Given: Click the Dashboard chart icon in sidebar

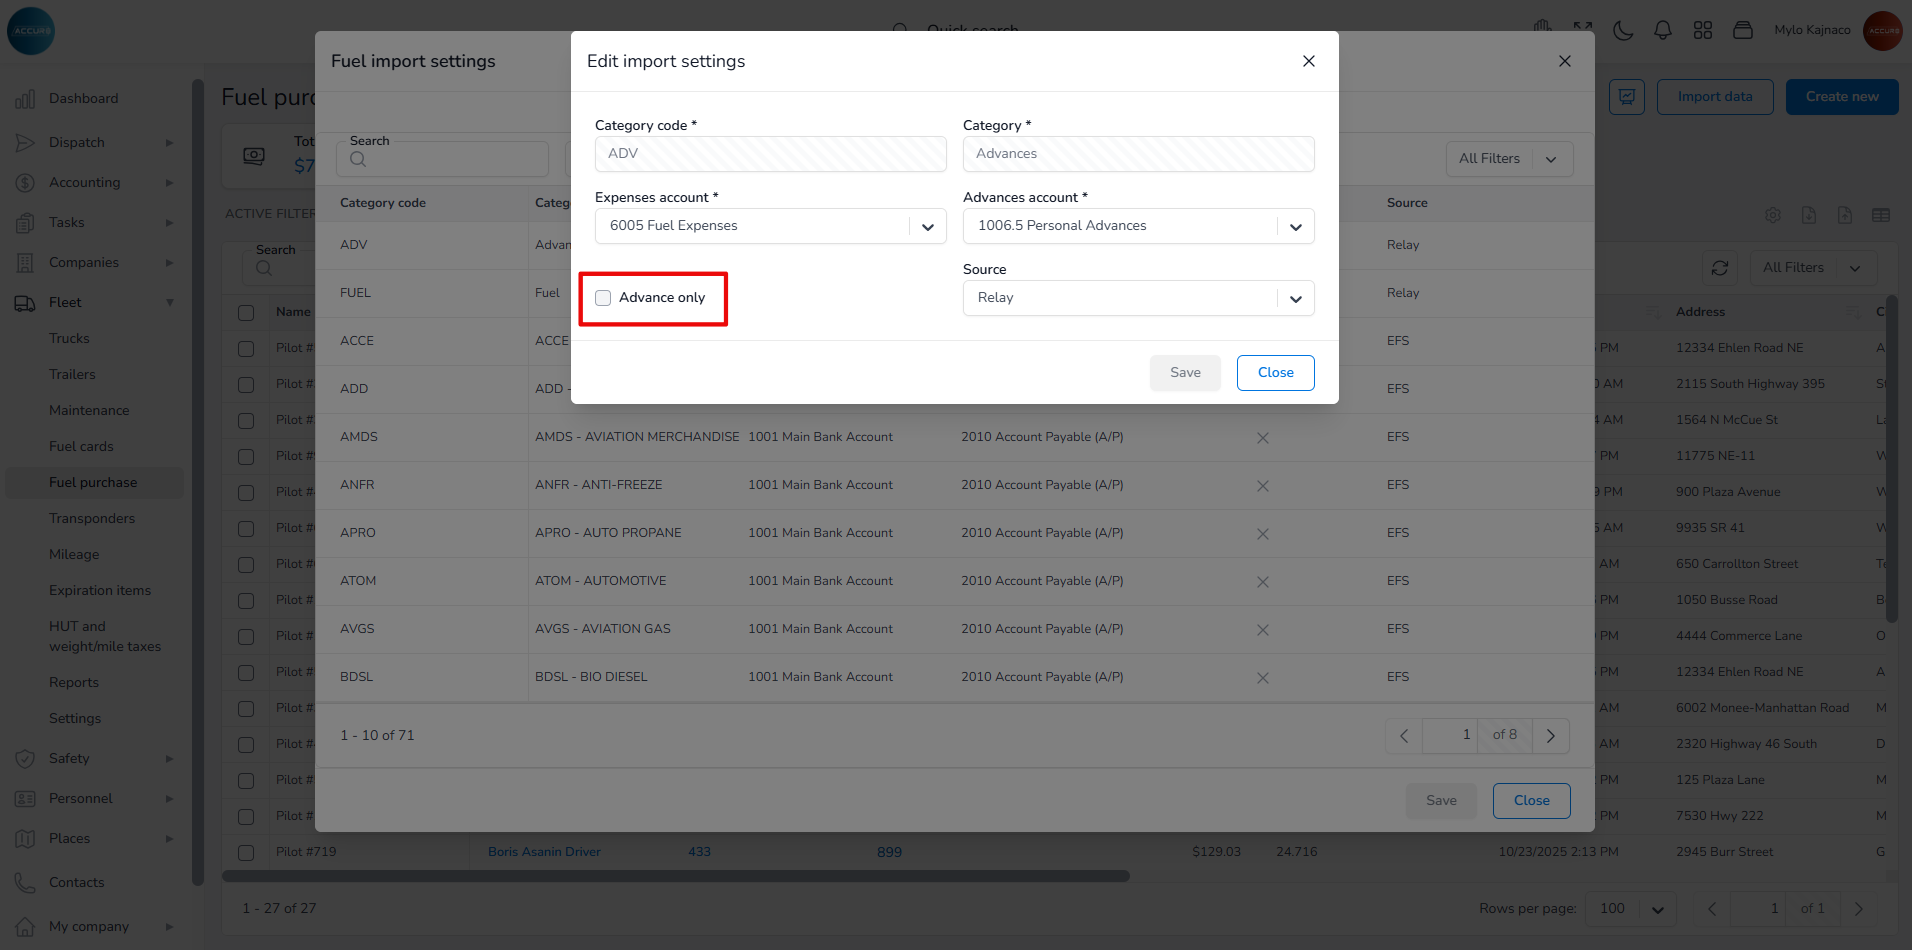Looking at the screenshot, I should click(26, 99).
